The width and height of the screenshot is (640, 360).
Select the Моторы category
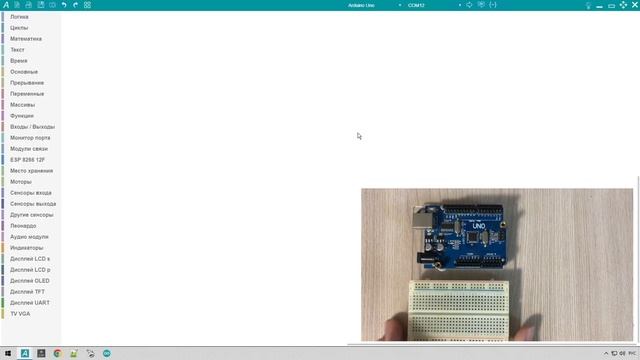tap(21, 182)
